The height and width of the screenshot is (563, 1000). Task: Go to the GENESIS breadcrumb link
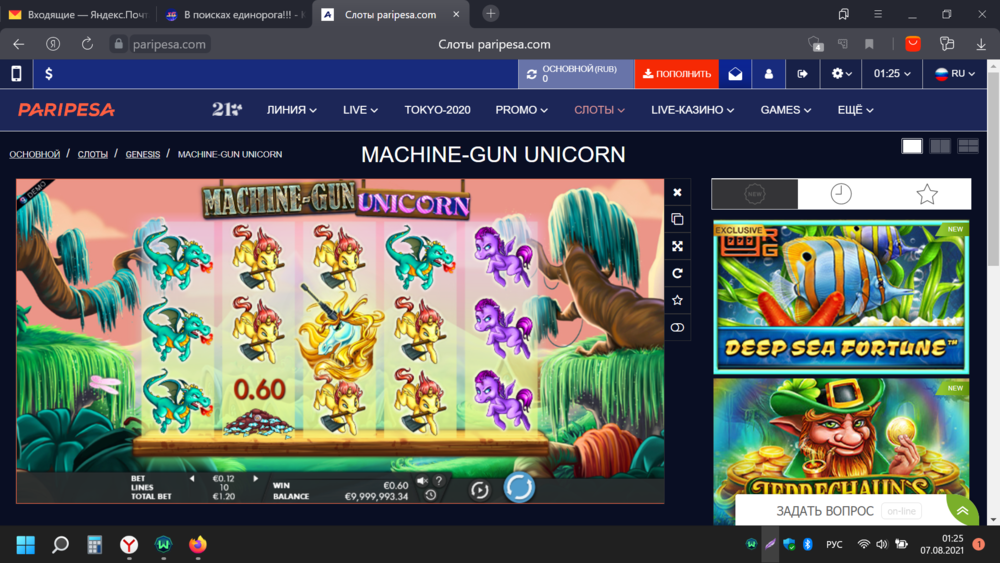pyautogui.click(x=143, y=154)
